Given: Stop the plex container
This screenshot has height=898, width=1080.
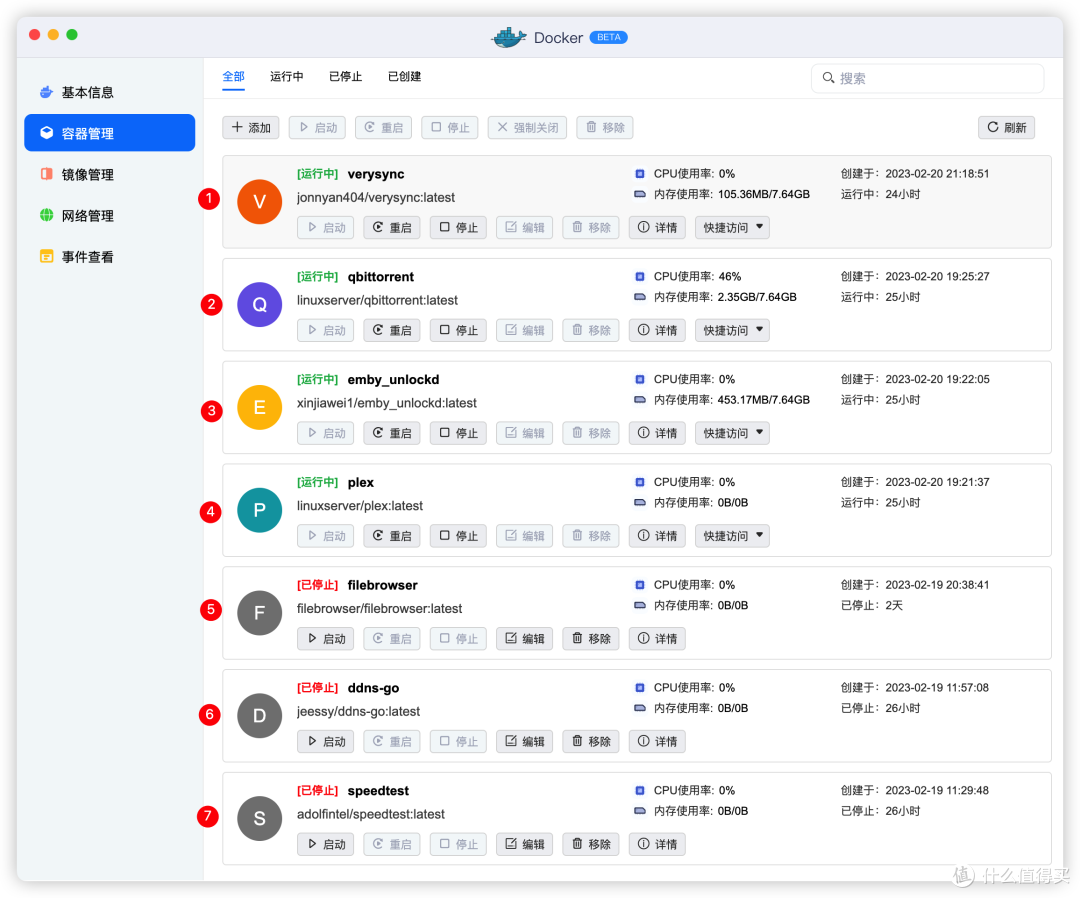Looking at the screenshot, I should point(458,535).
